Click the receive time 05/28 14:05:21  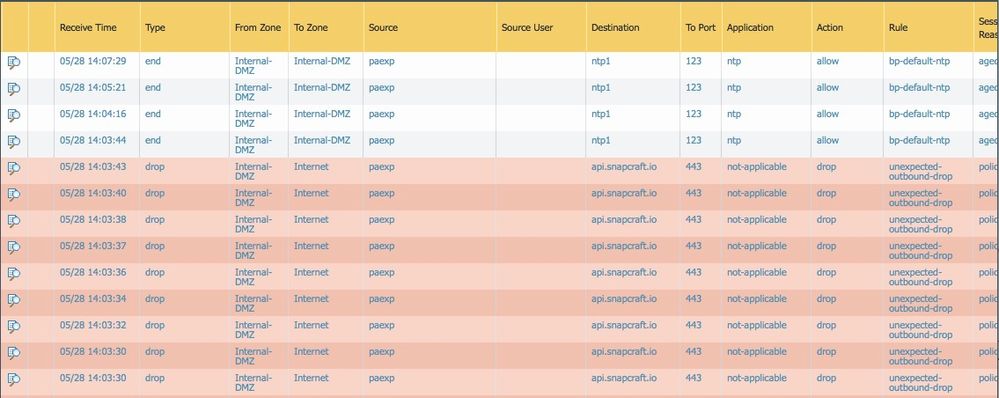coord(93,87)
